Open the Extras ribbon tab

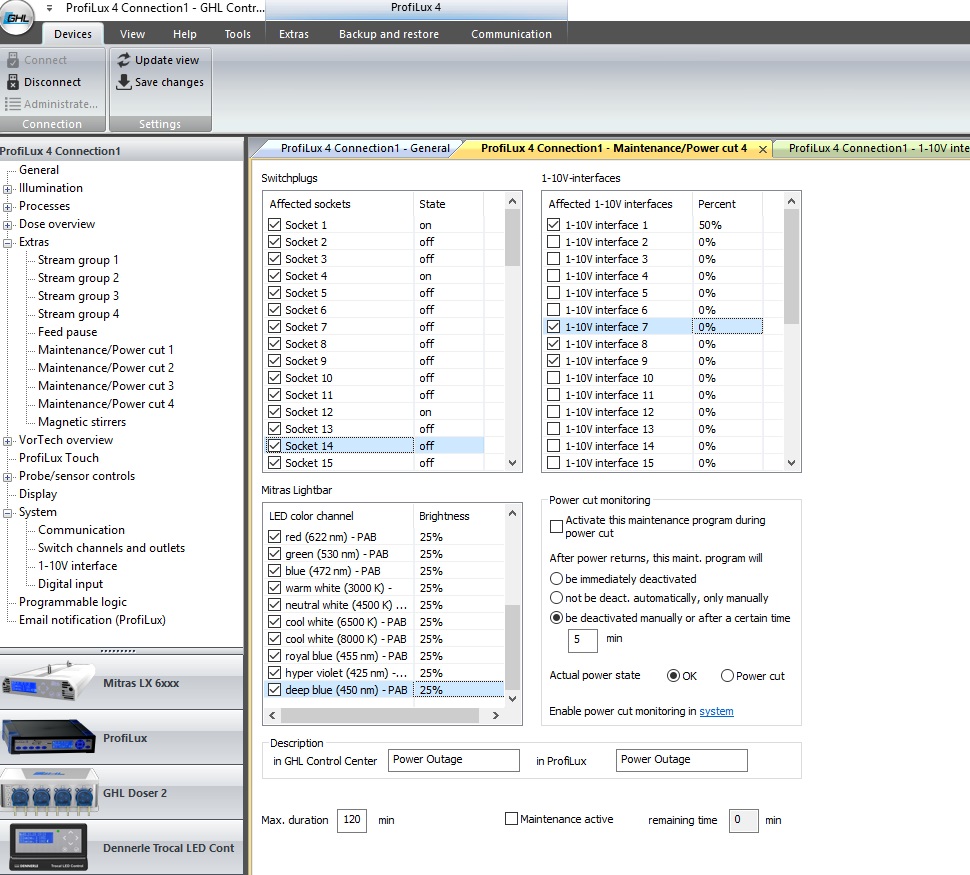(294, 34)
